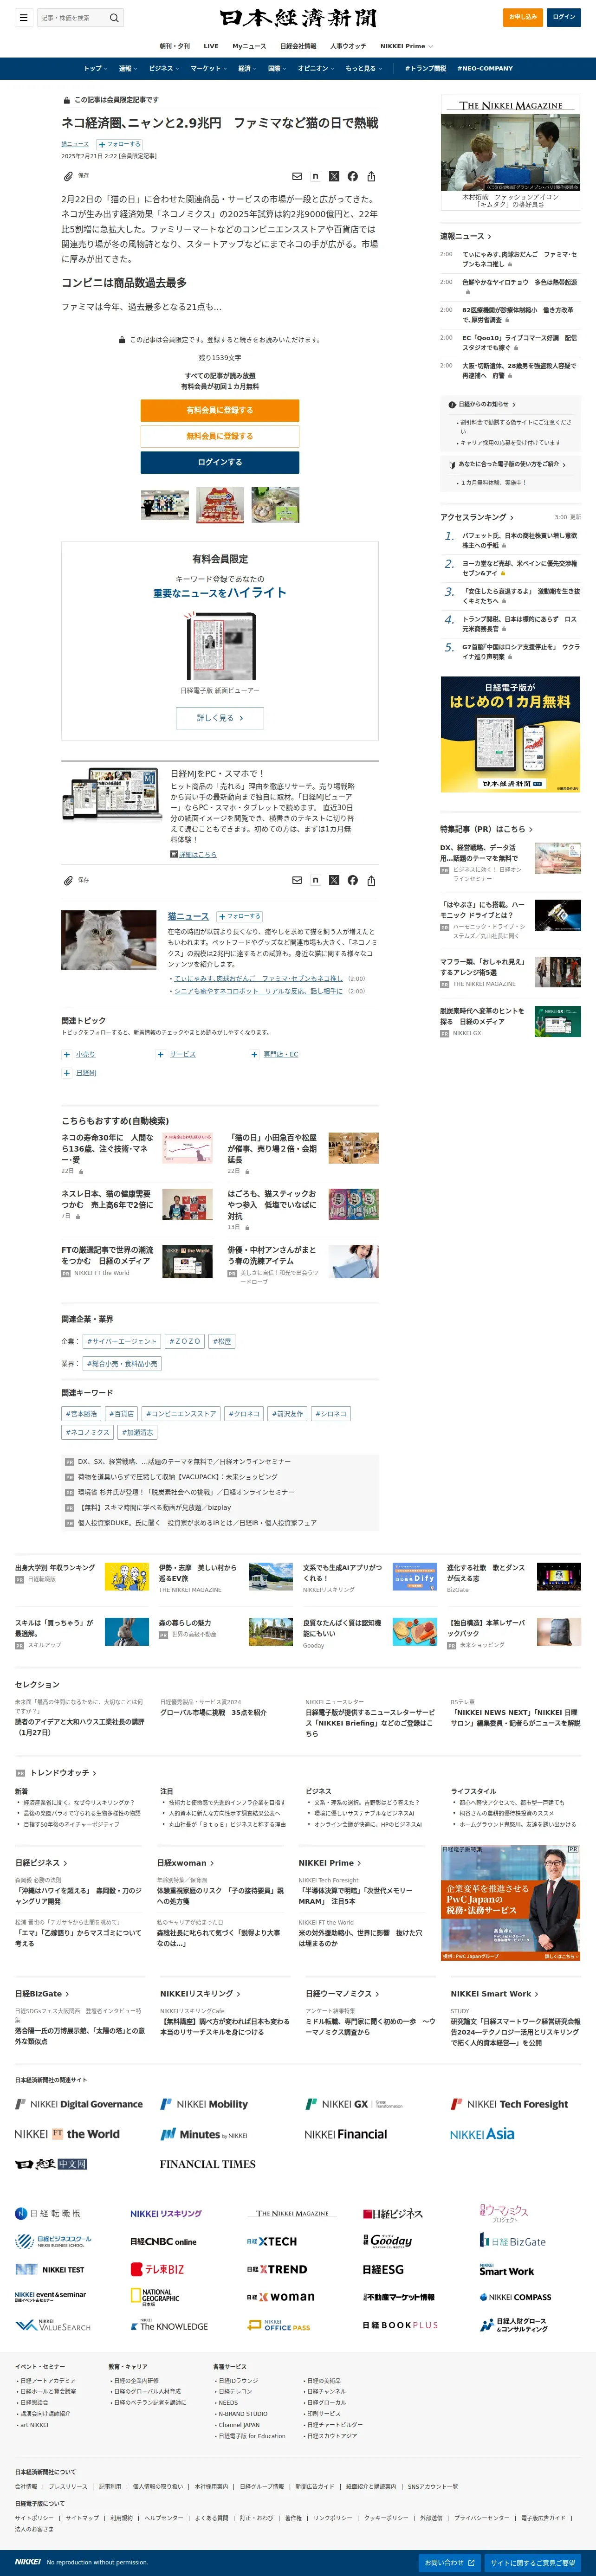Open the Myニュース menu item

click(249, 46)
